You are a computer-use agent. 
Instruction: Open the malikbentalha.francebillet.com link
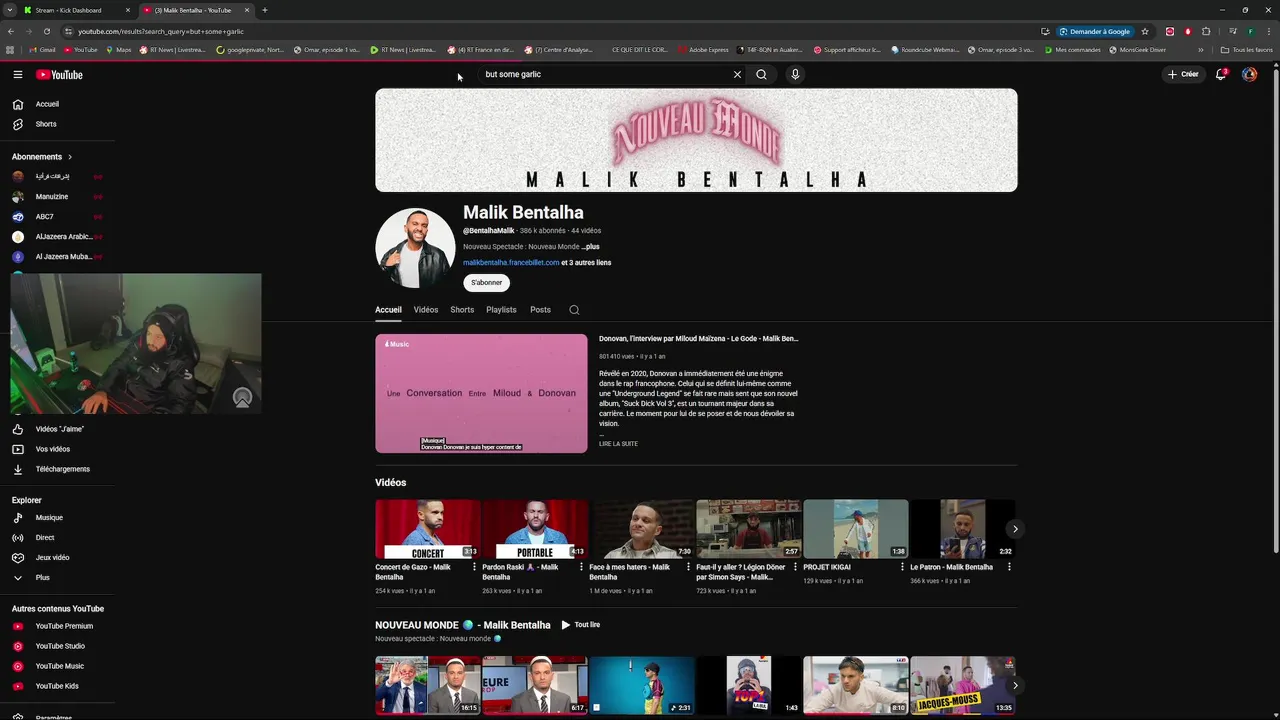[511, 263]
